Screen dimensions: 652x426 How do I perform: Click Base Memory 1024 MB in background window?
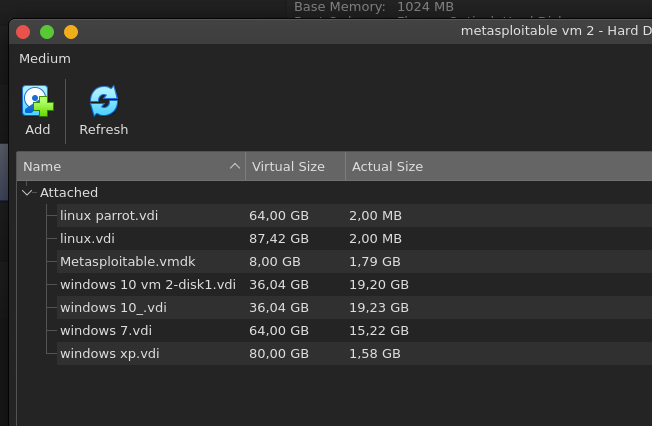click(x=374, y=7)
